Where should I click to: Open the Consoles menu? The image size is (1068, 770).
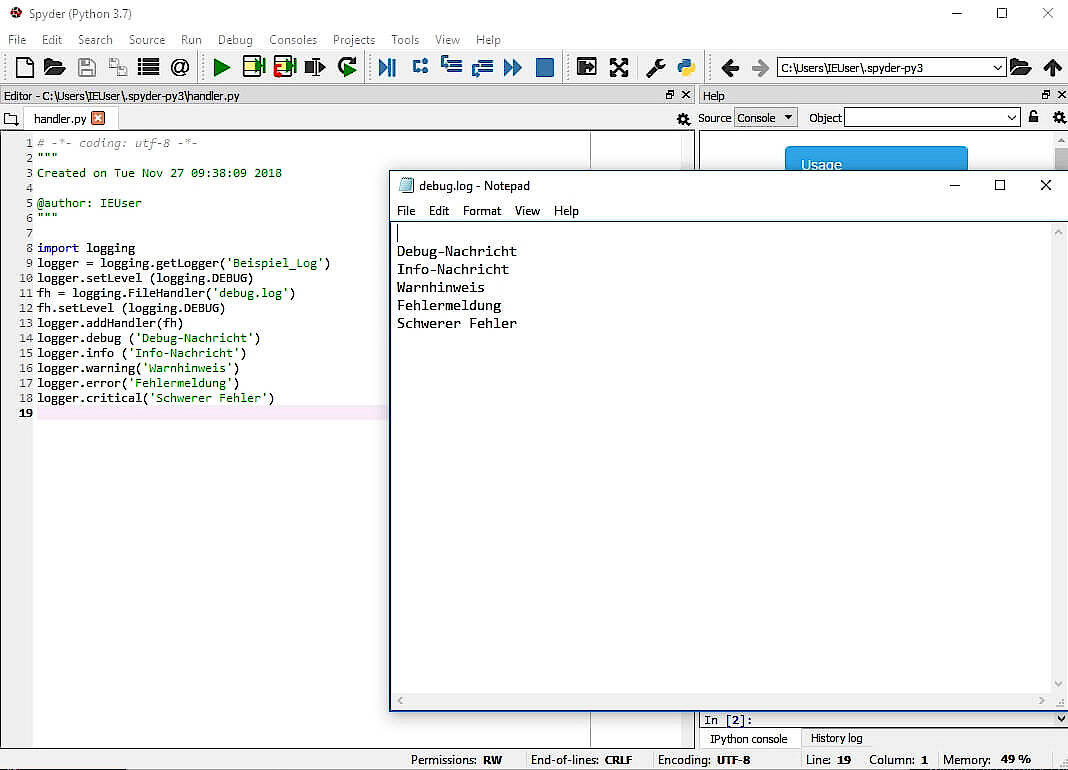293,40
